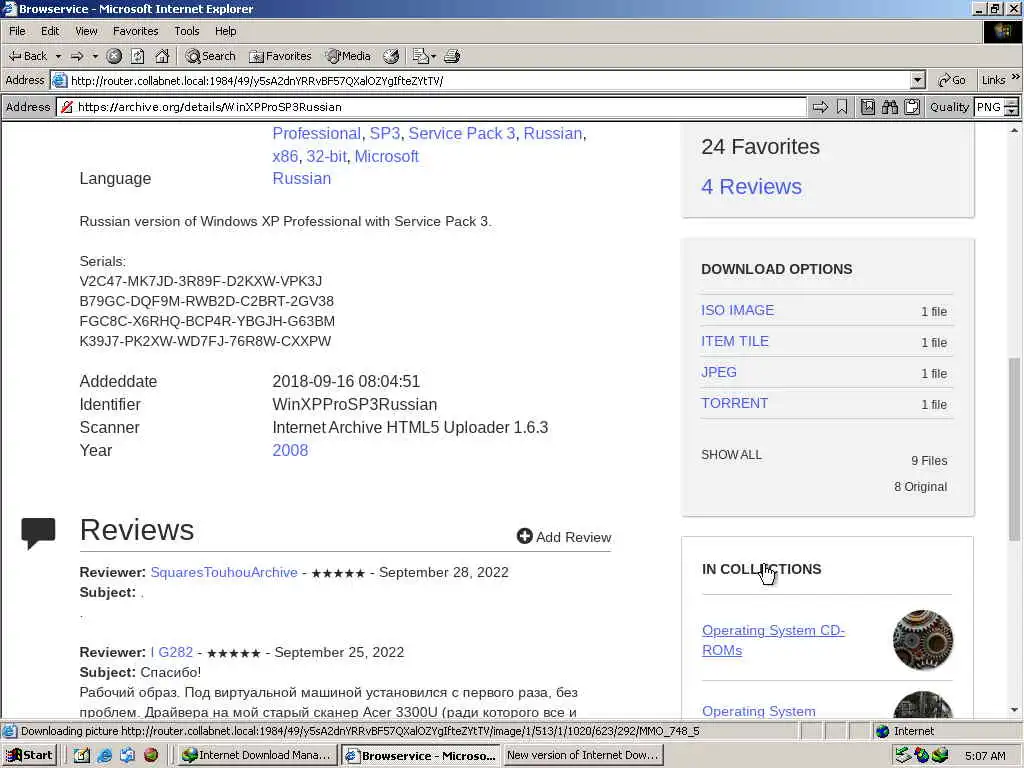Click the insecure lock icon in Browservice address

[67, 107]
